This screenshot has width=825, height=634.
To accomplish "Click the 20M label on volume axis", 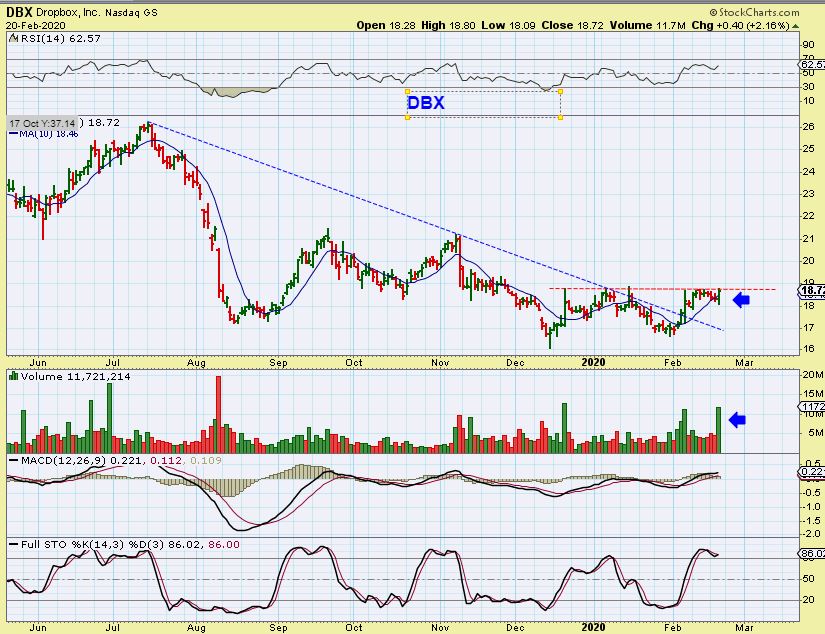I will 812,375.
